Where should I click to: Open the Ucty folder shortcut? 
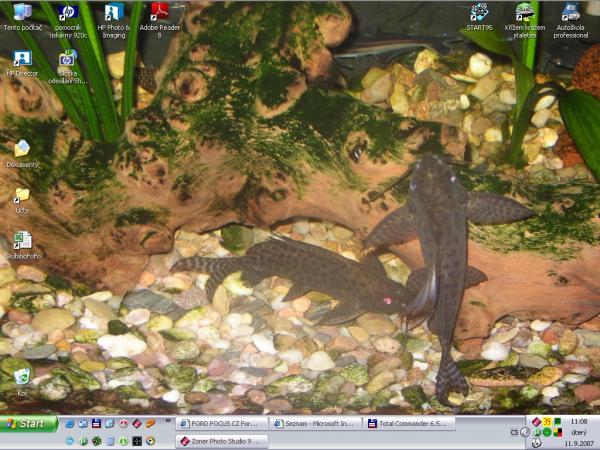point(22,195)
